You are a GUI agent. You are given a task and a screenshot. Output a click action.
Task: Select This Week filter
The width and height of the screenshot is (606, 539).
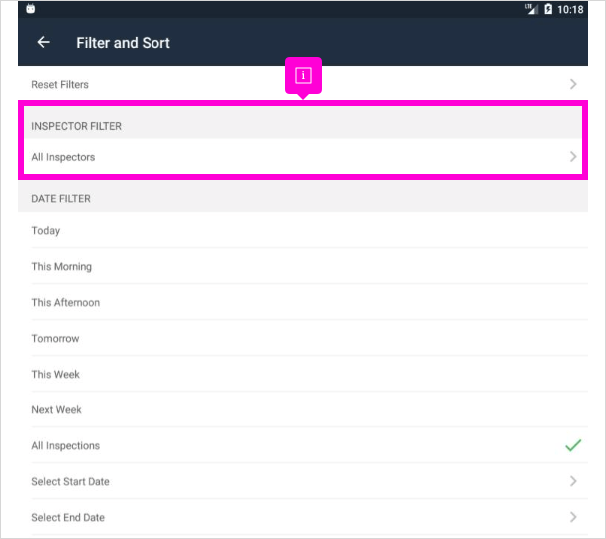click(x=303, y=374)
